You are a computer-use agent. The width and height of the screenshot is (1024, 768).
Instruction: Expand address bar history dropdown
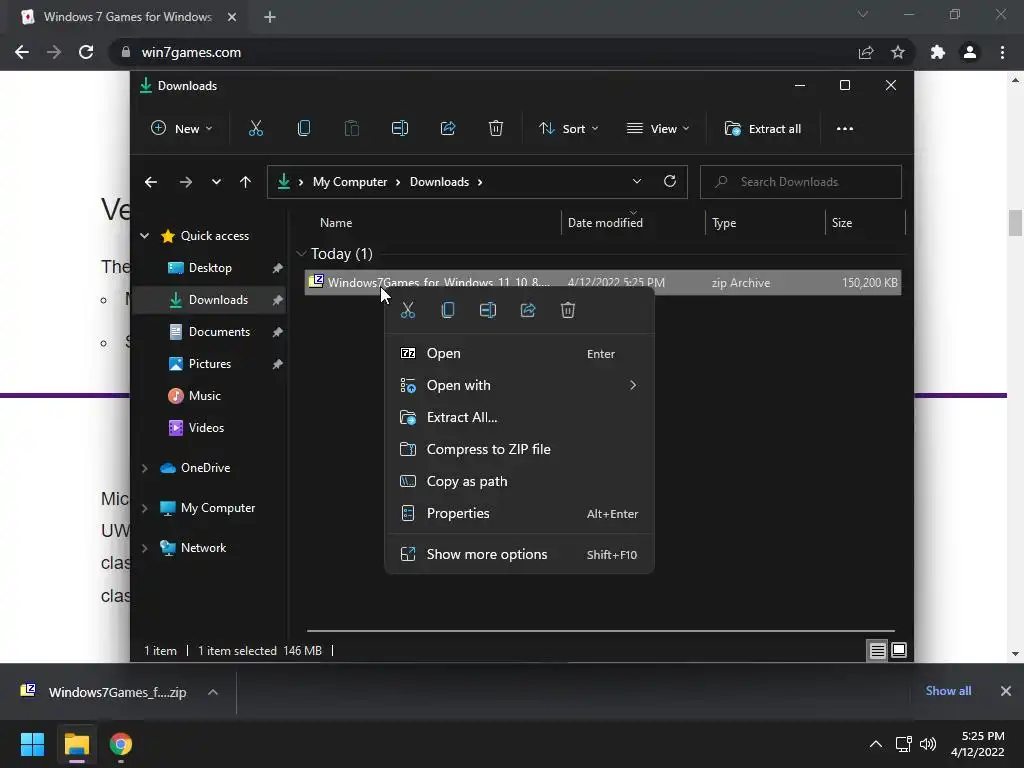pyautogui.click(x=637, y=182)
